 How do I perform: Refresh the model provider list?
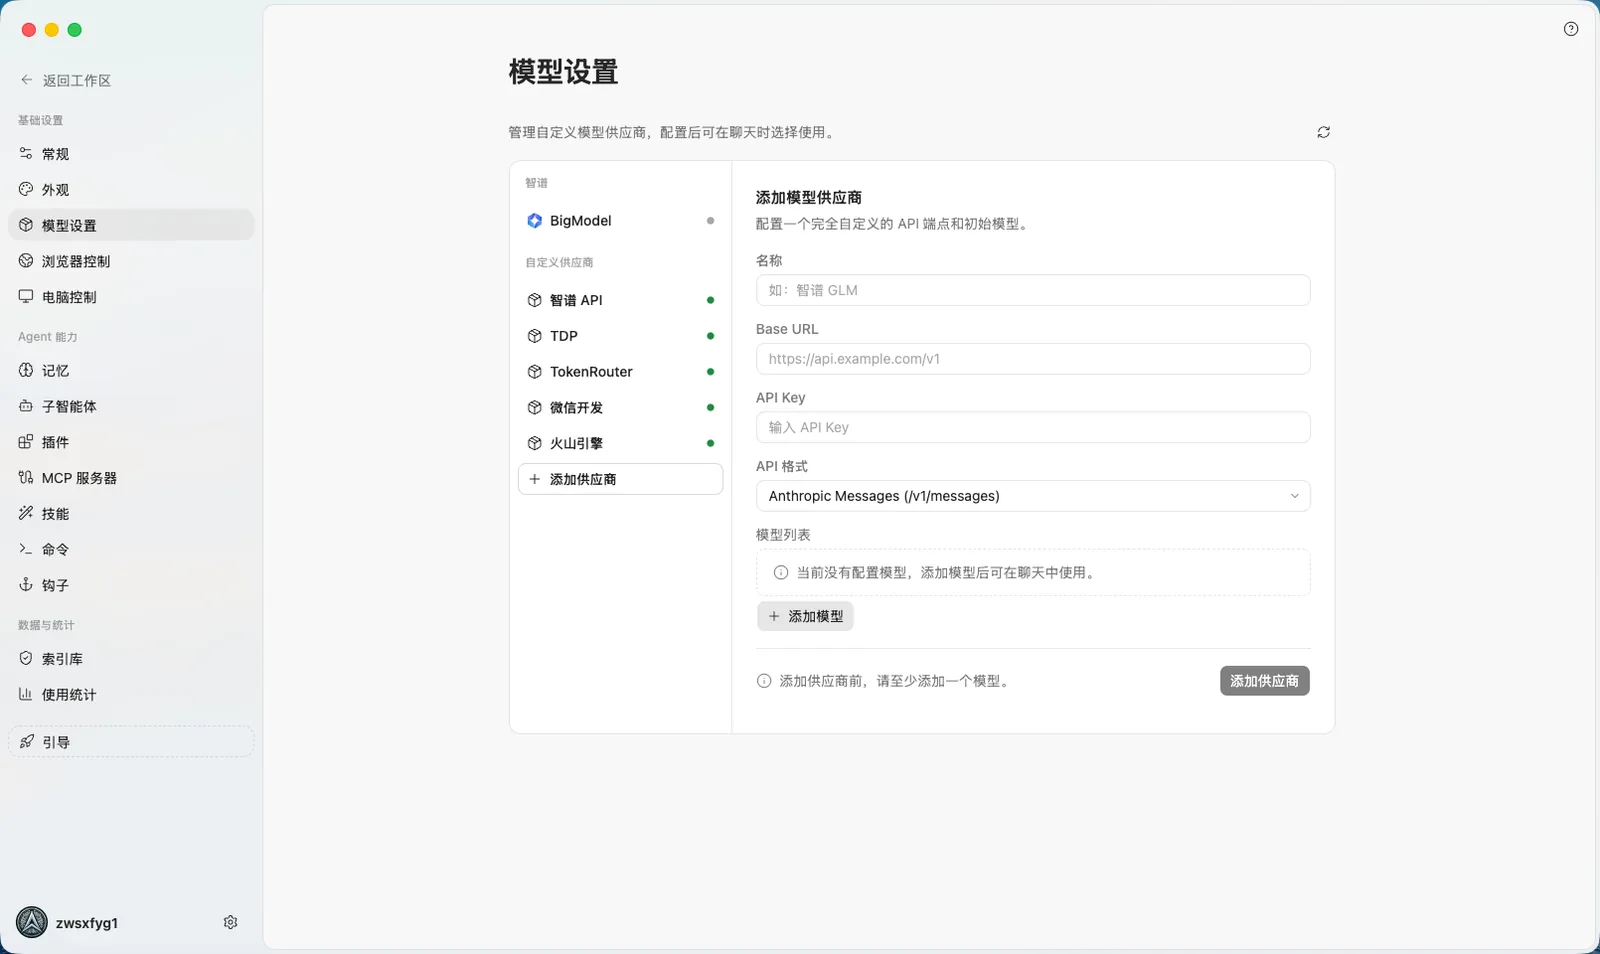pyautogui.click(x=1323, y=132)
